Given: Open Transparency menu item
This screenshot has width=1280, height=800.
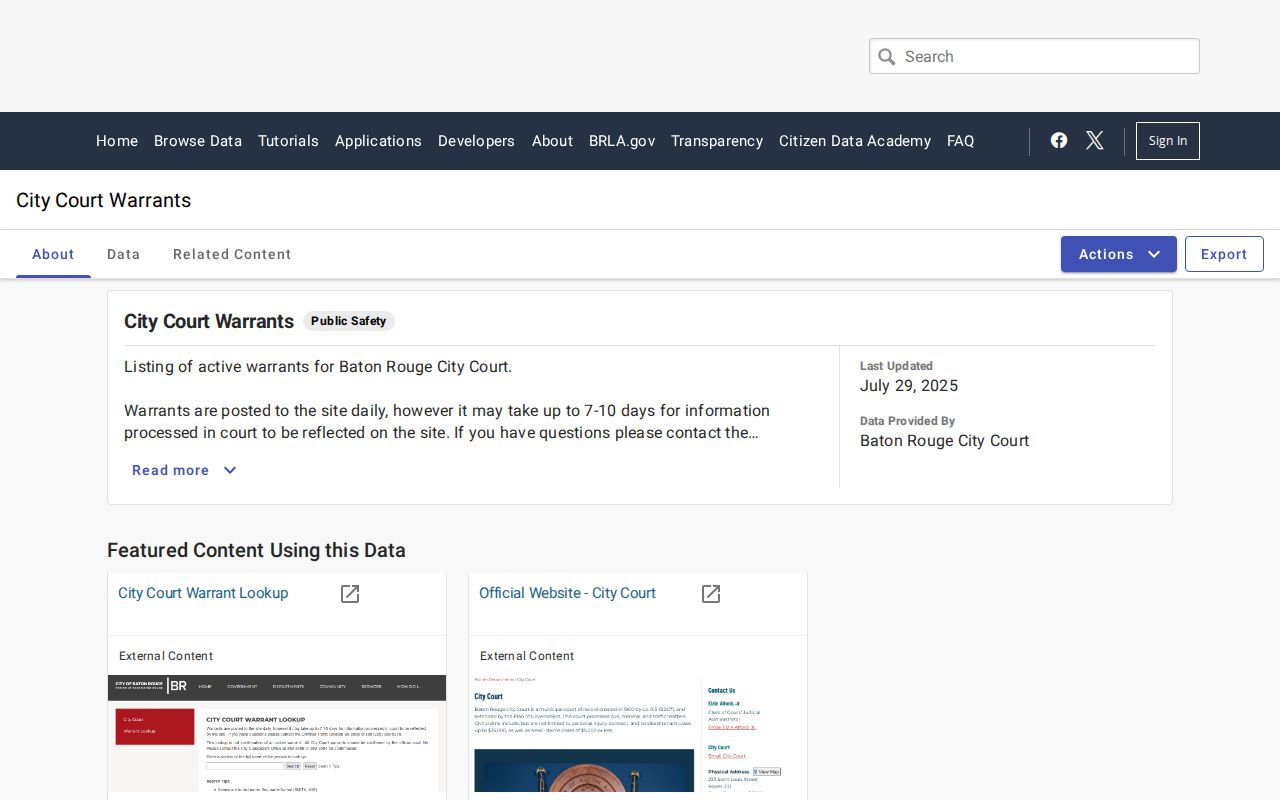Looking at the screenshot, I should coord(717,141).
